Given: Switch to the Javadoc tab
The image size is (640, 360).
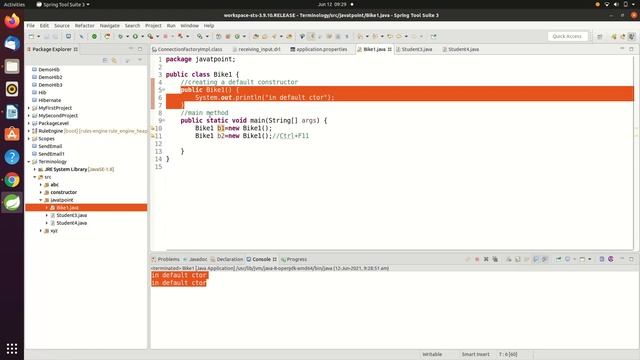Looking at the screenshot, I should coord(195,259).
